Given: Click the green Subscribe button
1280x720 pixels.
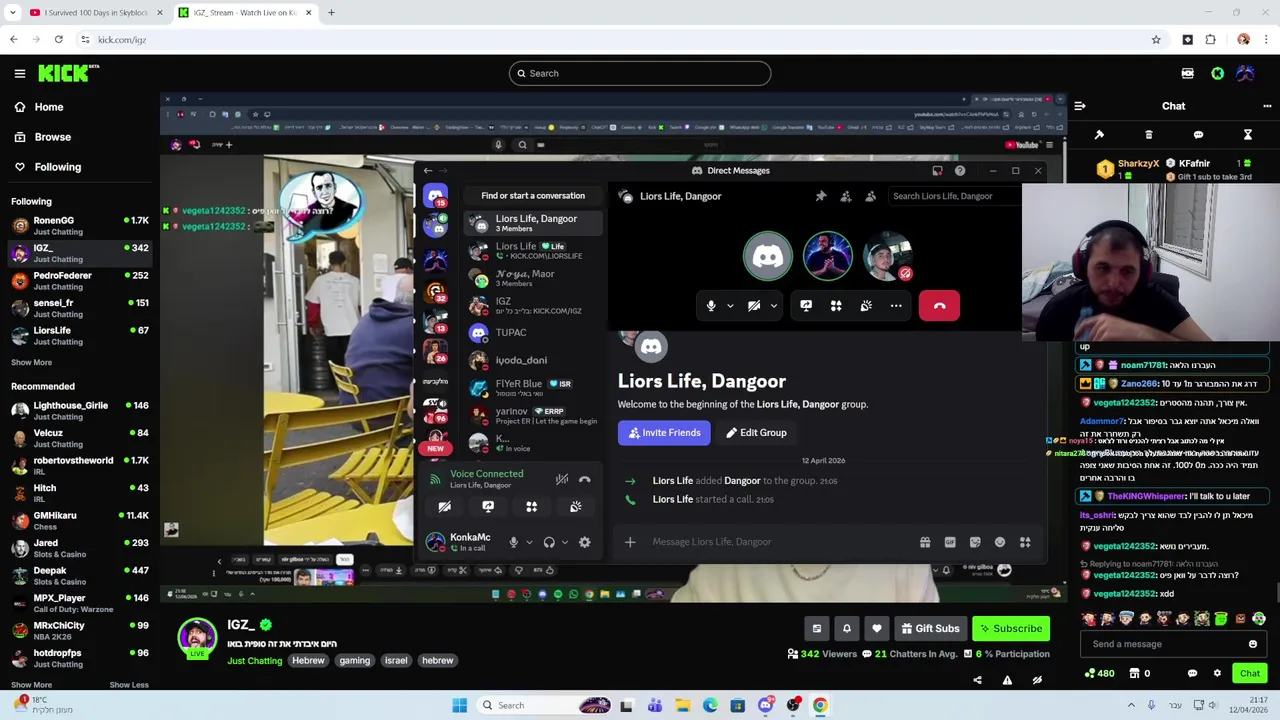Looking at the screenshot, I should [1011, 628].
